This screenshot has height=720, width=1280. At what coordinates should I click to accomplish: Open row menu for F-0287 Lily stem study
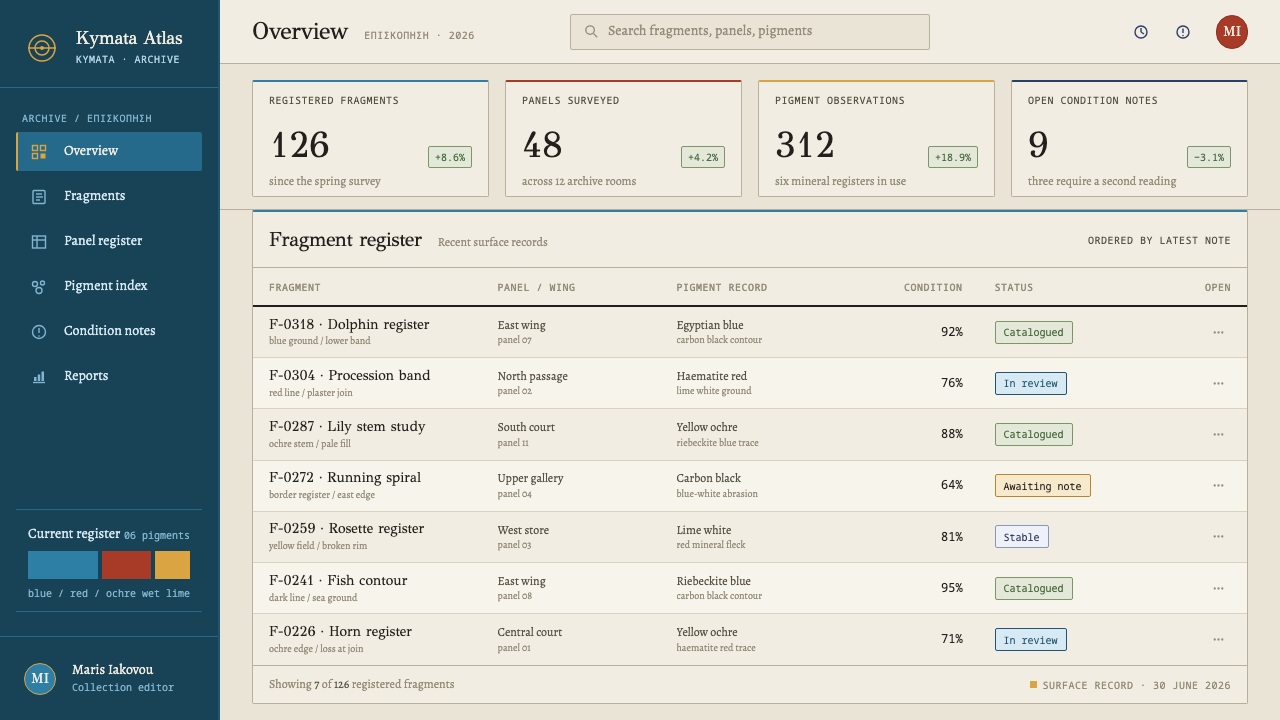(x=1218, y=434)
